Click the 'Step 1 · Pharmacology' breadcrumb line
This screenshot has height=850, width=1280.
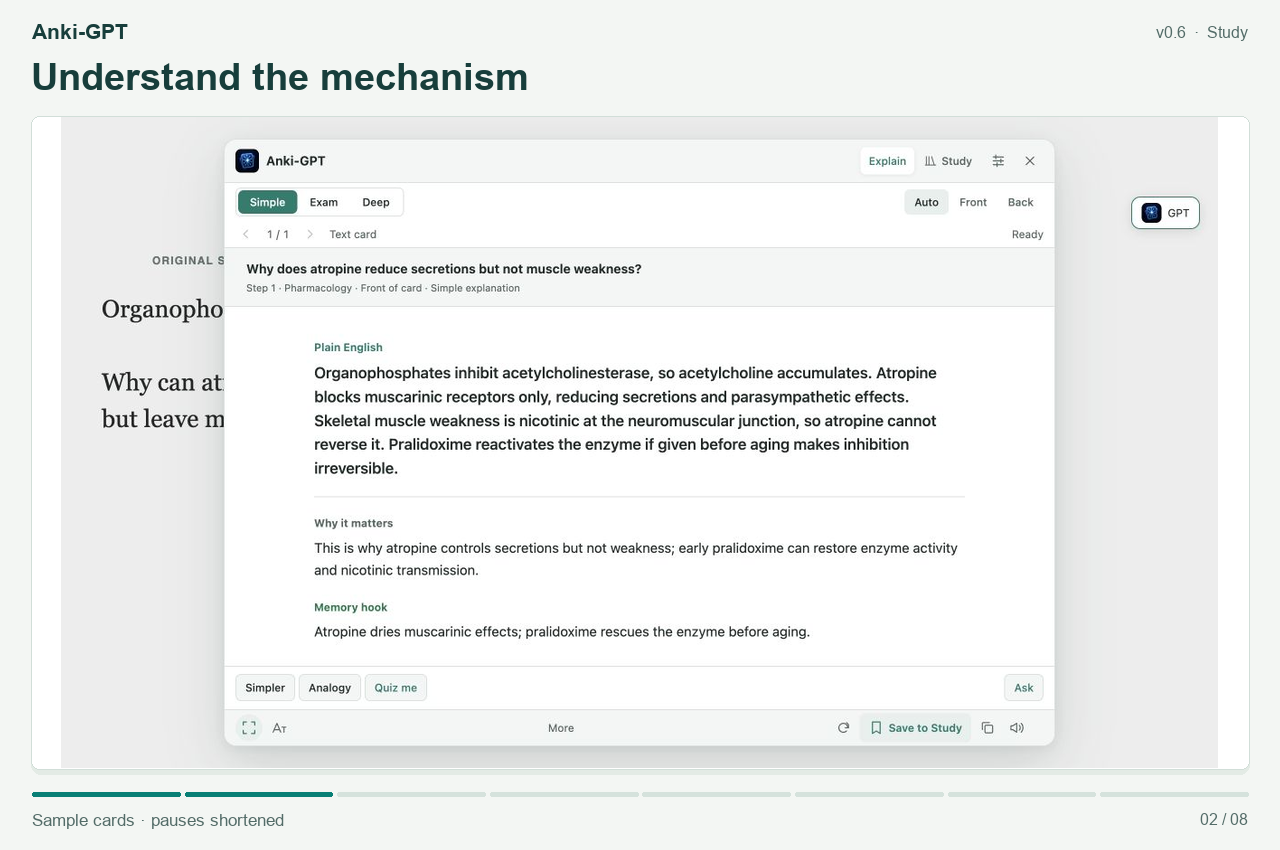click(x=383, y=288)
